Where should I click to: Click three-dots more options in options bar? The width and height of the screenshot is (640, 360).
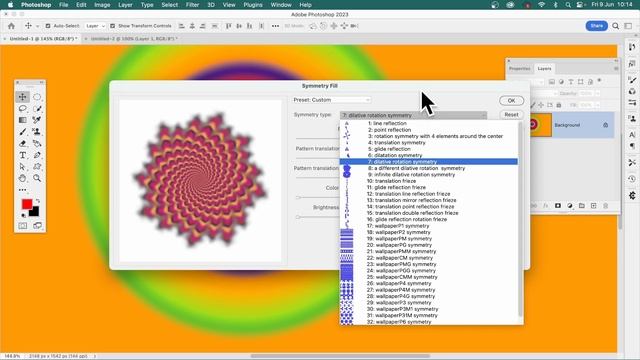276,26
